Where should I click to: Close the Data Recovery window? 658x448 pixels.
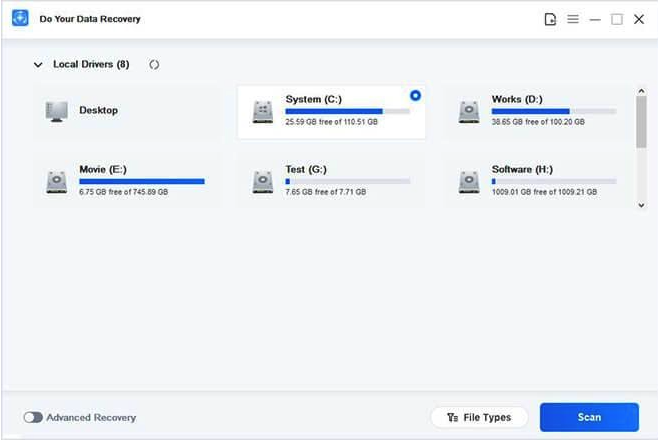point(639,19)
